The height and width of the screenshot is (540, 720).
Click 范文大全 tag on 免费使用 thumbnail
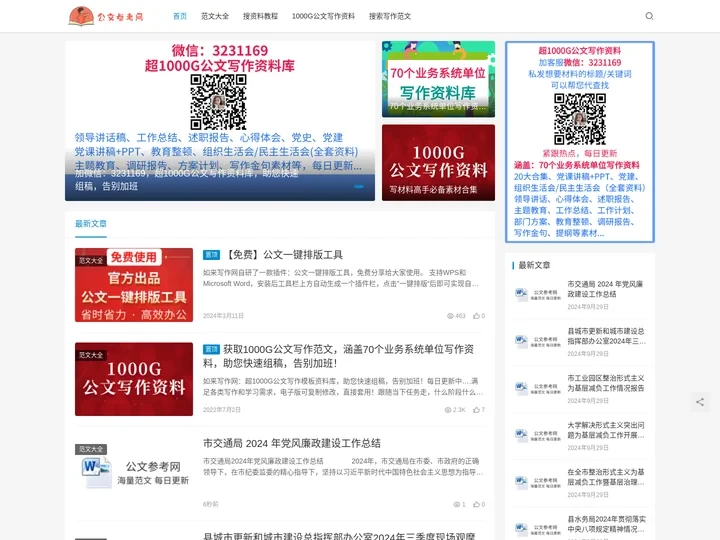pyautogui.click(x=91, y=260)
